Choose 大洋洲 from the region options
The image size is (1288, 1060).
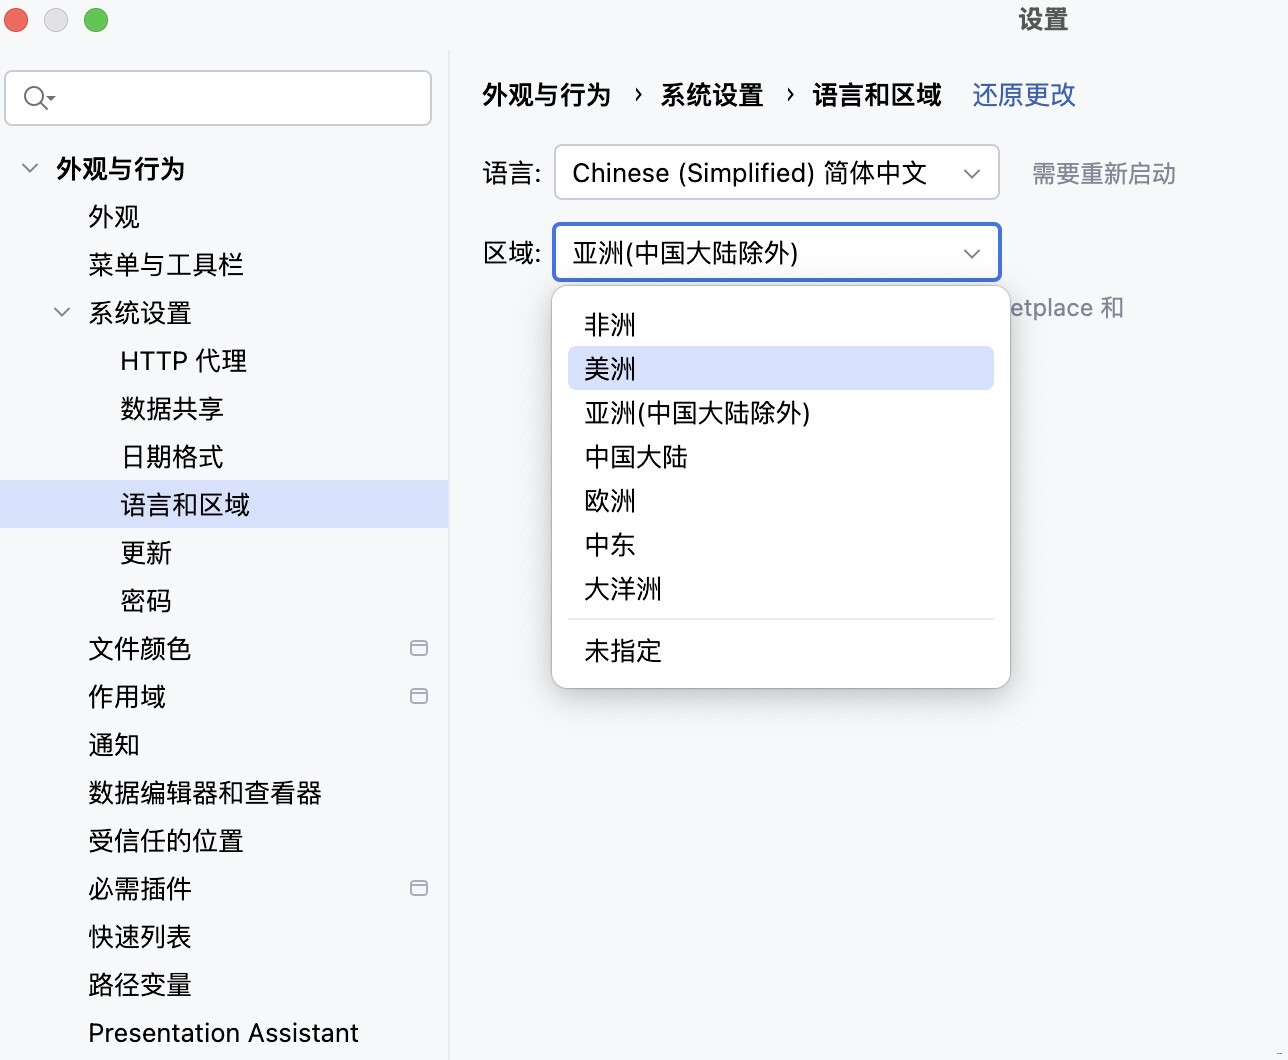pyautogui.click(x=623, y=589)
